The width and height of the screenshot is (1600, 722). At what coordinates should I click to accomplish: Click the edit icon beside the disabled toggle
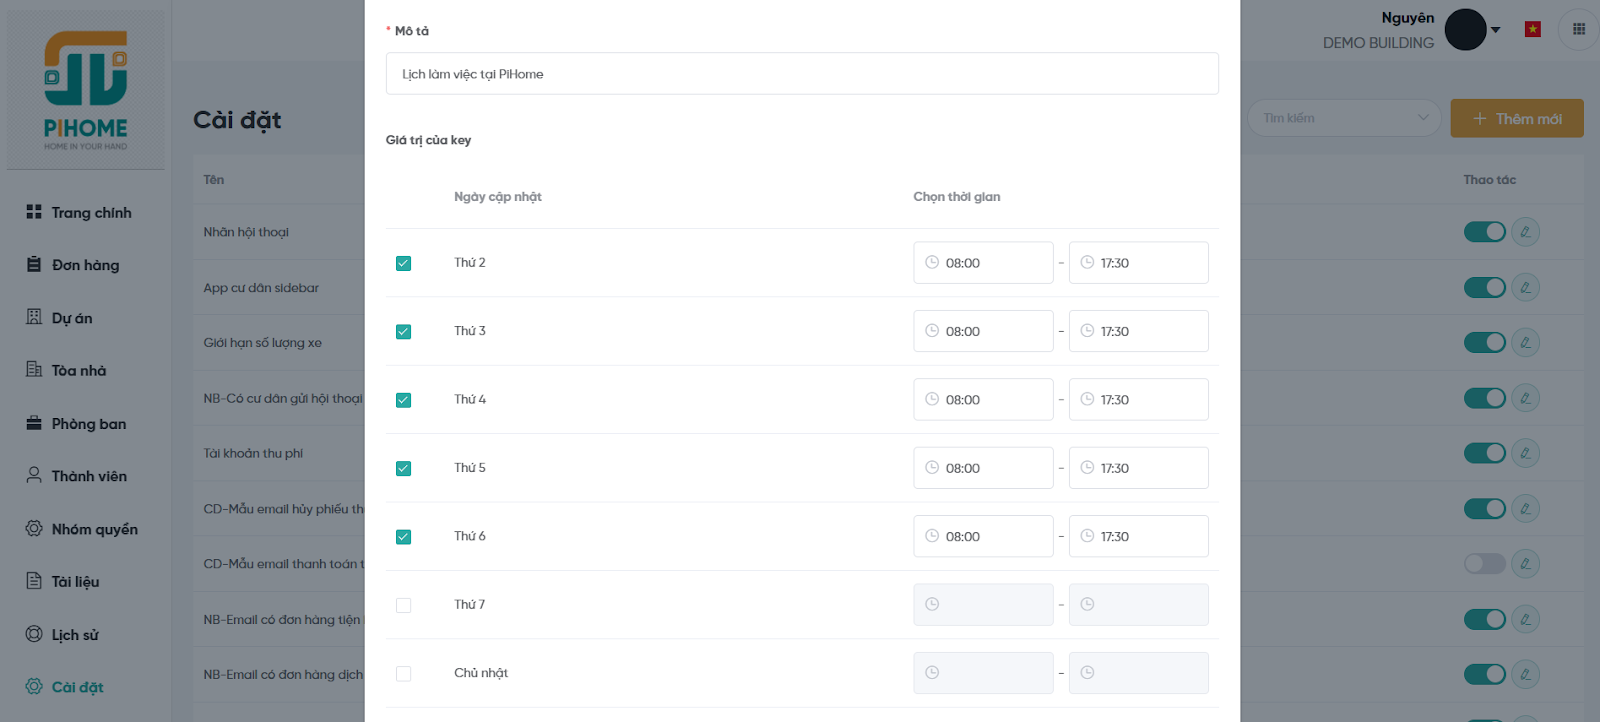point(1525,564)
